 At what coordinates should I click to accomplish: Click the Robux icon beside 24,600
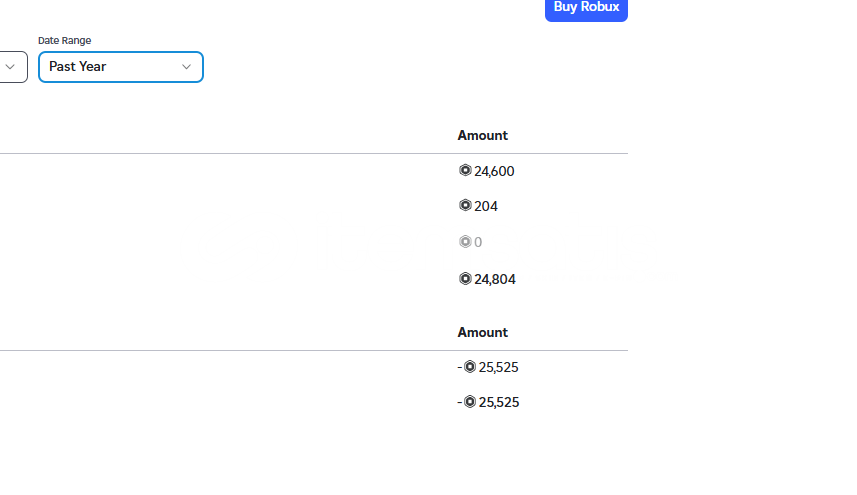pos(465,170)
